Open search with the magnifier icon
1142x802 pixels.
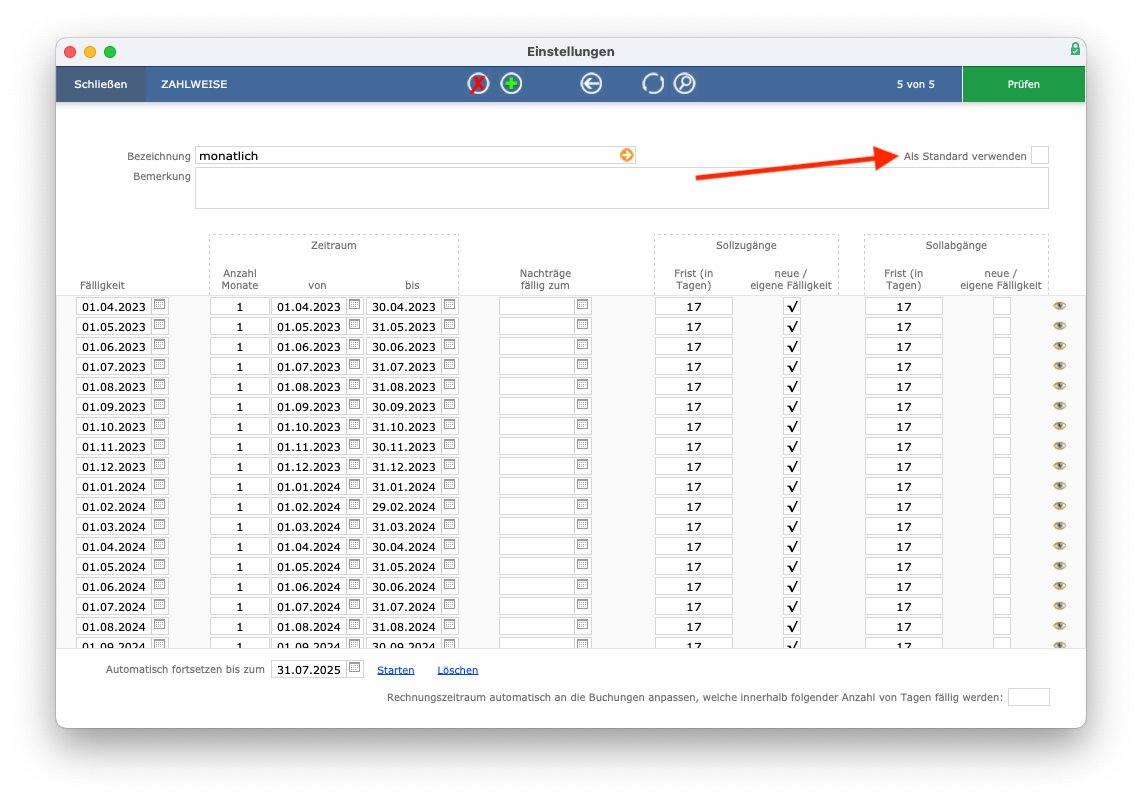(x=685, y=84)
